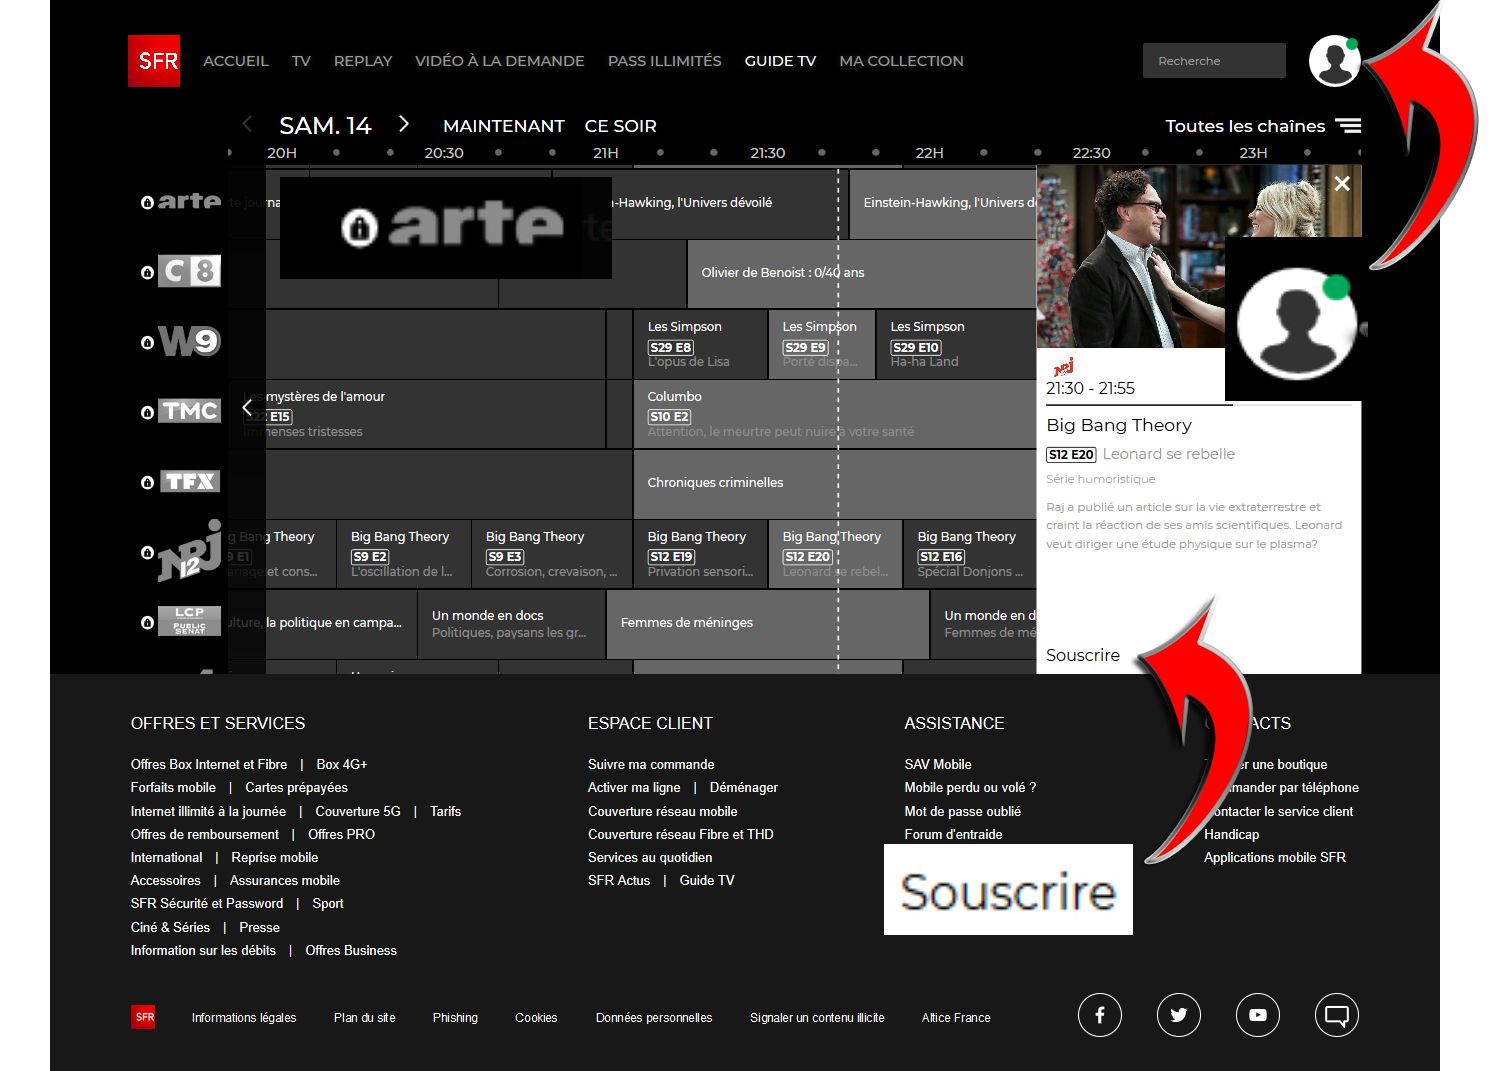Close the Big Bang Theory detail panel
The width and height of the screenshot is (1490, 1071).
tap(1342, 184)
